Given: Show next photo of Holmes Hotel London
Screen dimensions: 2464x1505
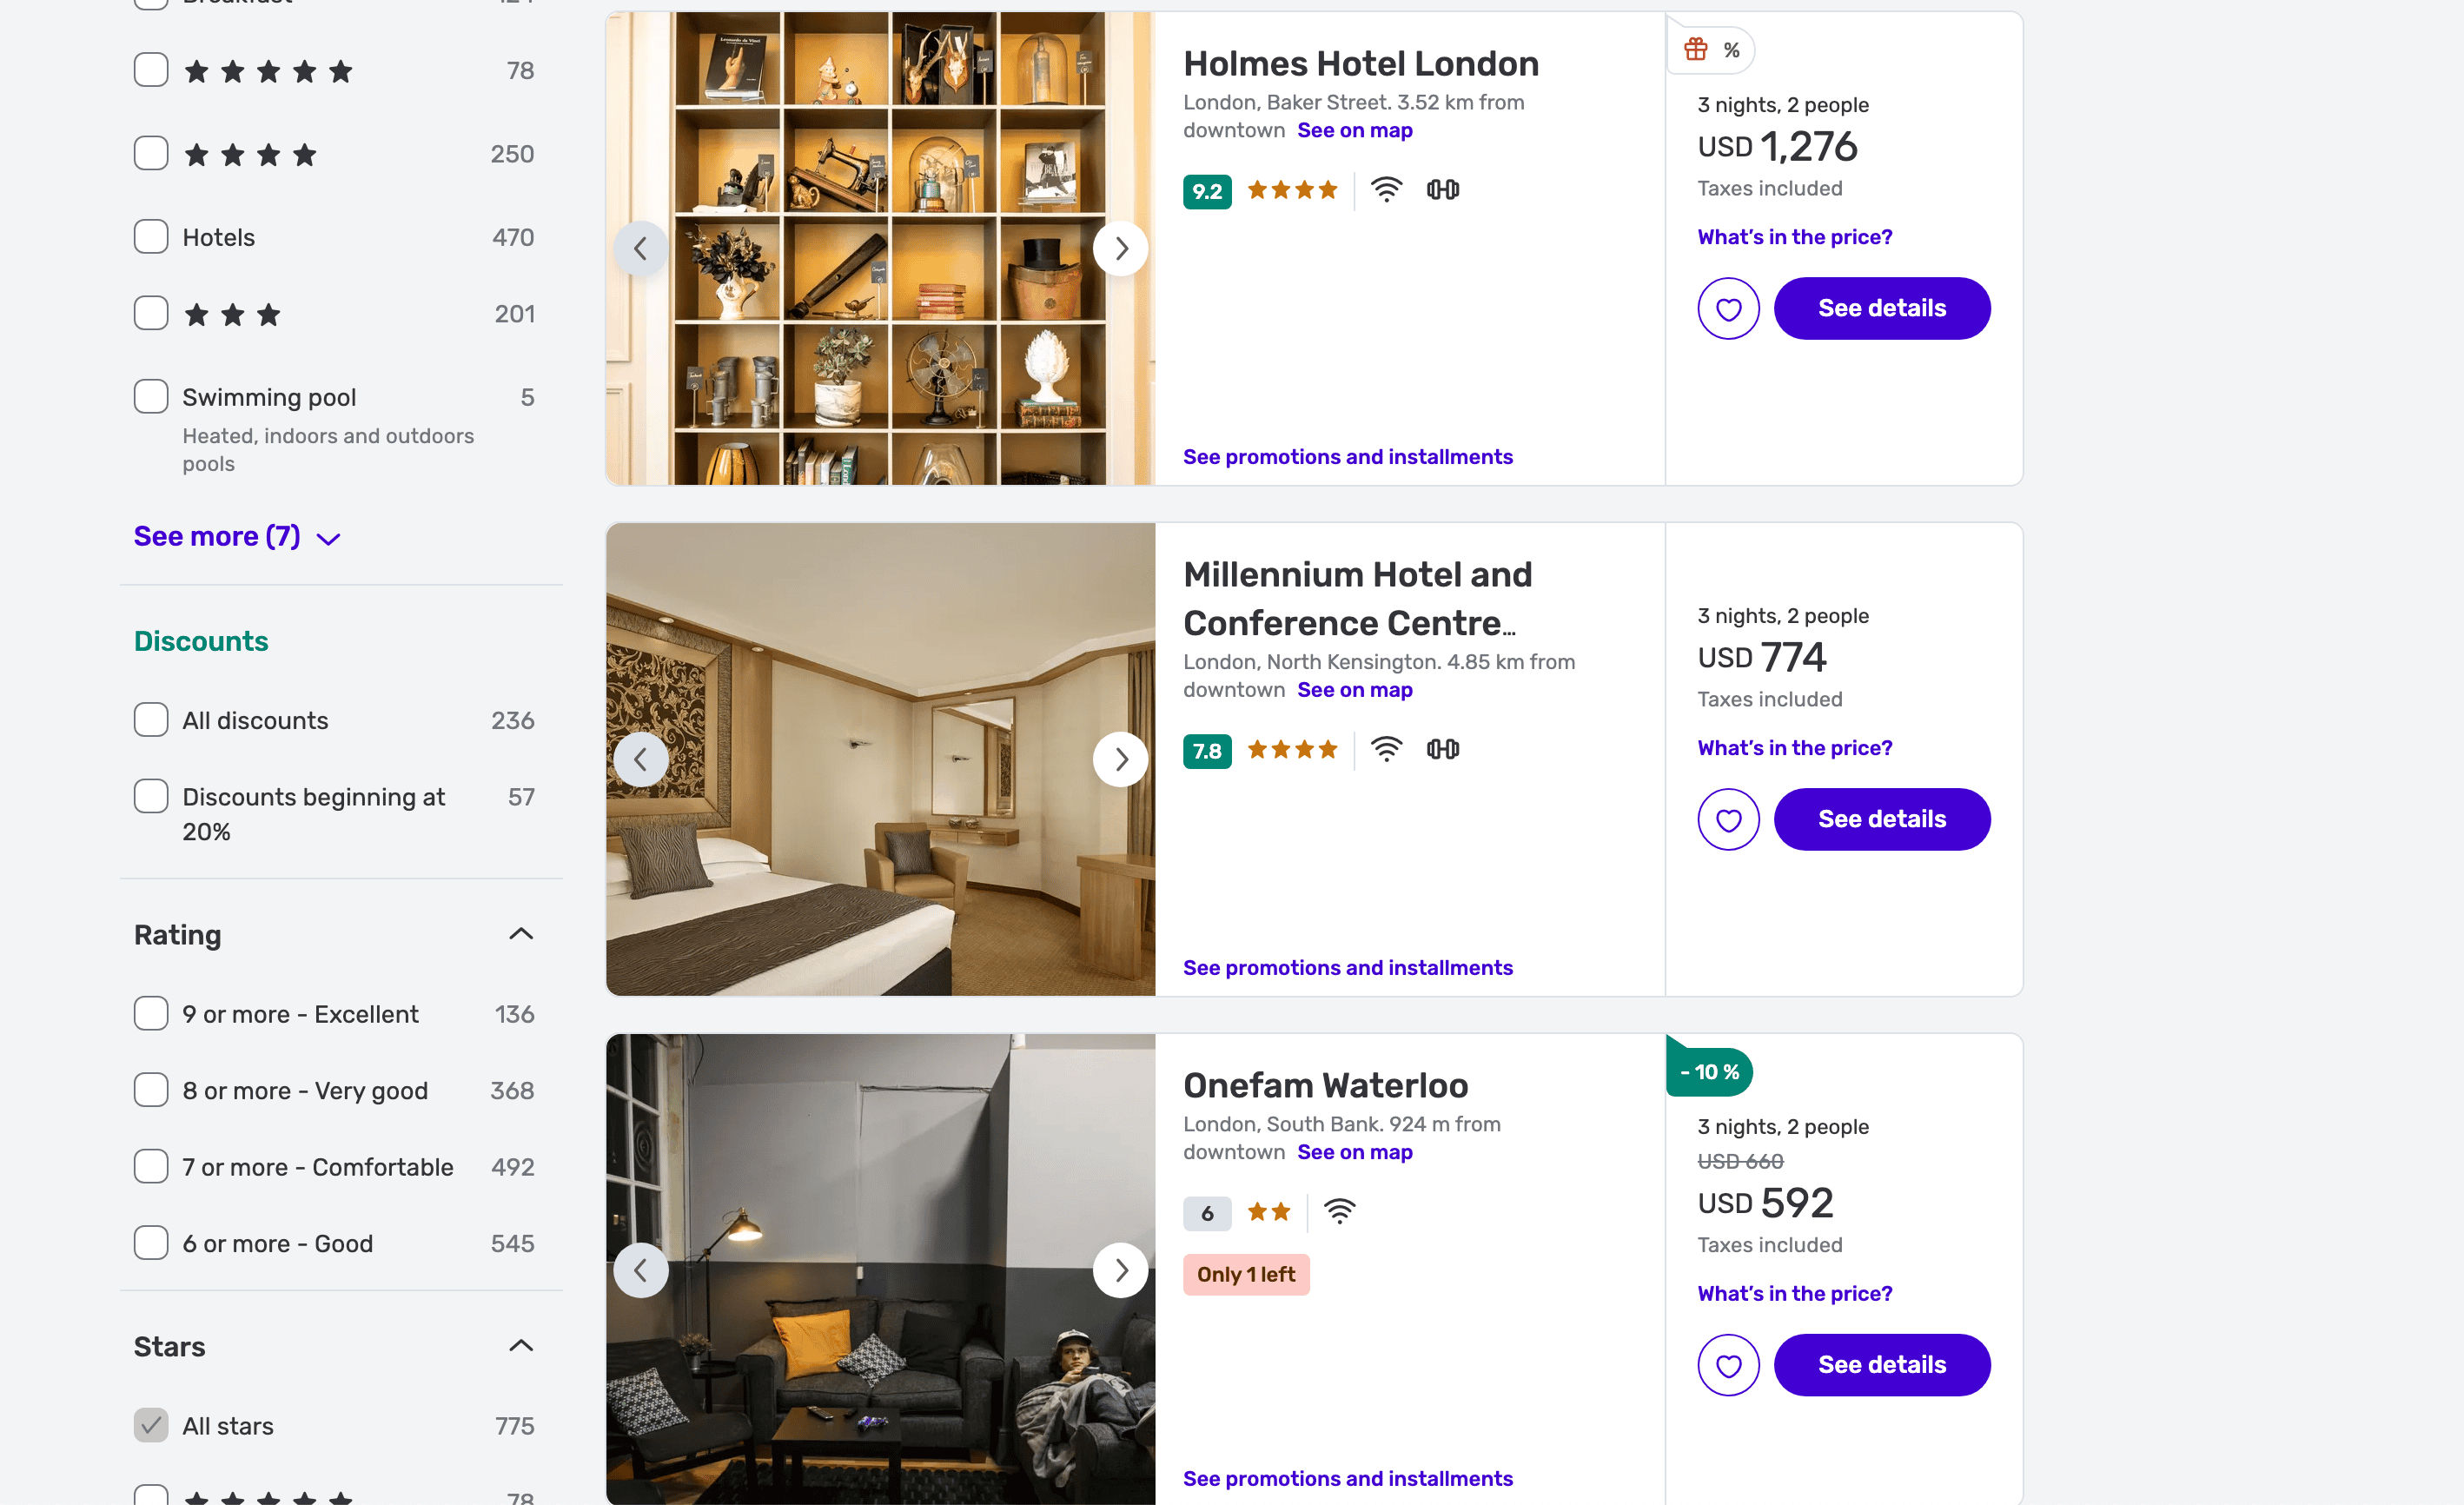Looking at the screenshot, I should tap(1120, 248).
